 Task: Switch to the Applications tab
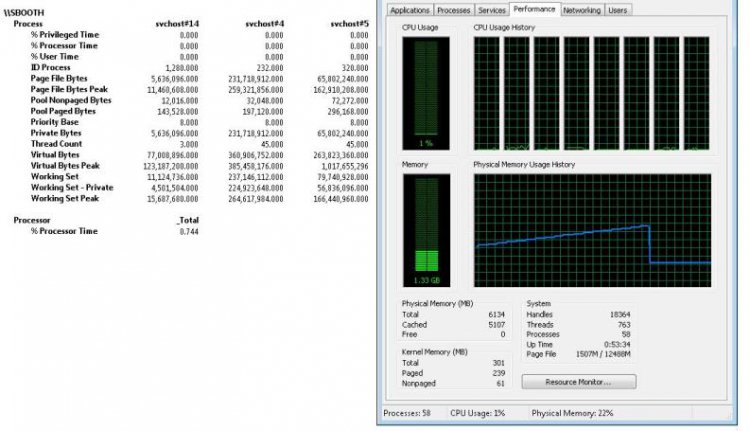pyautogui.click(x=409, y=10)
